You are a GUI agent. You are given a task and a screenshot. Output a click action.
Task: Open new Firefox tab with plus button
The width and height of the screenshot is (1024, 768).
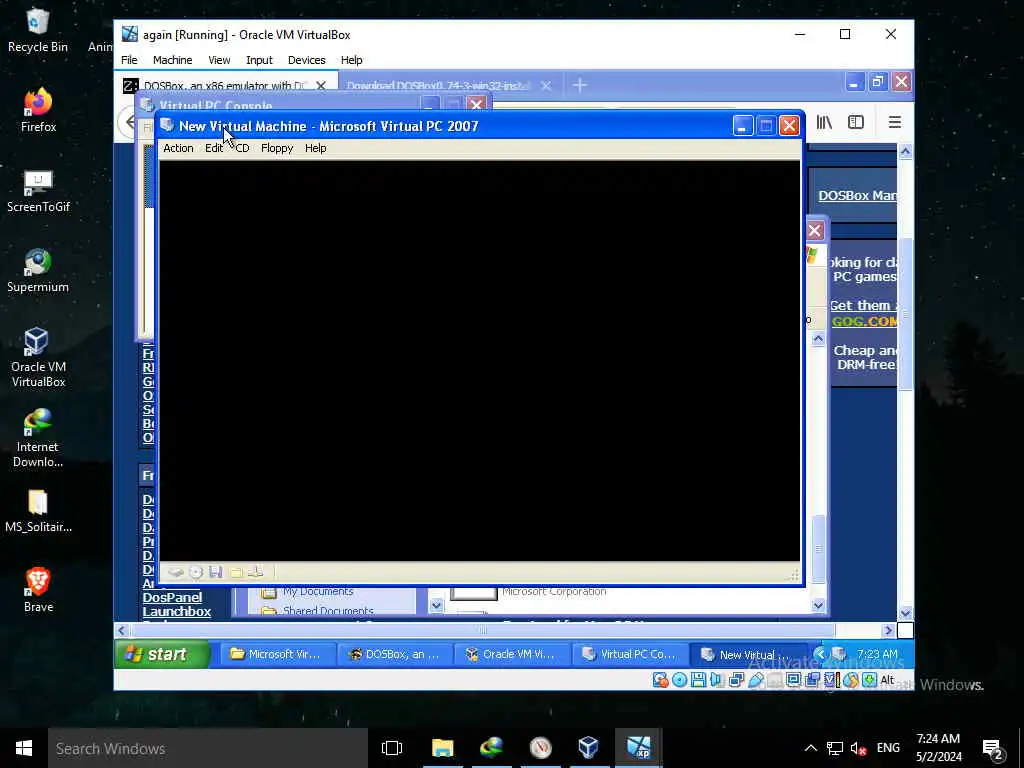580,86
